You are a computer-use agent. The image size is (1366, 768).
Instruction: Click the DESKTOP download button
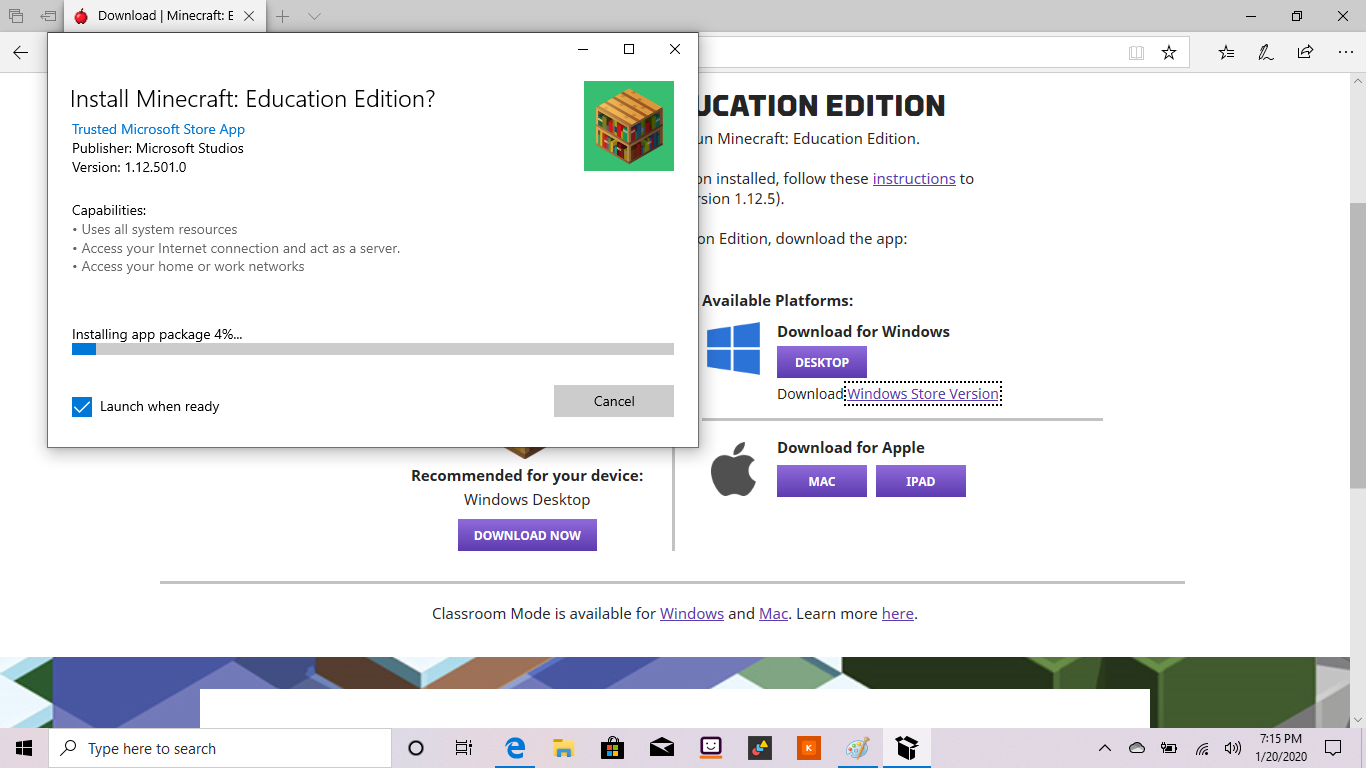[822, 362]
